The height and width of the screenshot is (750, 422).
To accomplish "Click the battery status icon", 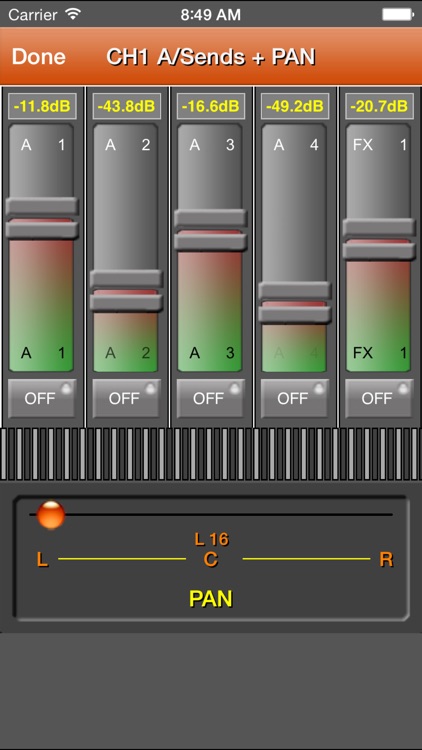I will [397, 14].
